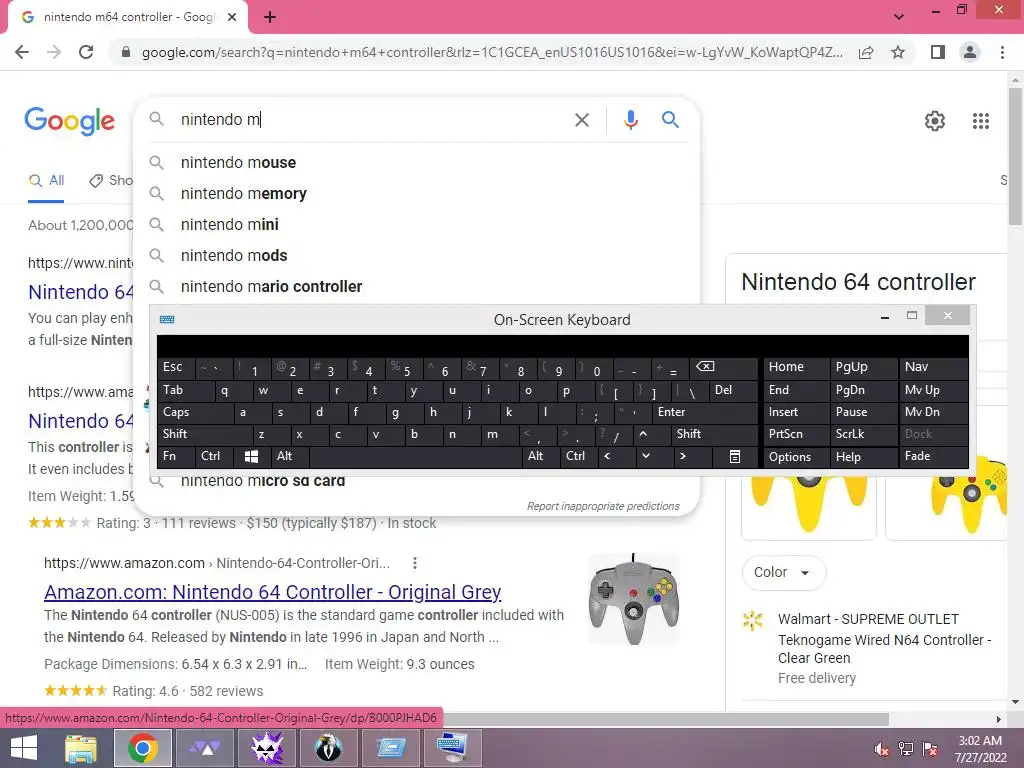
Task: Bookmark this page with star icon
Action: tap(898, 52)
